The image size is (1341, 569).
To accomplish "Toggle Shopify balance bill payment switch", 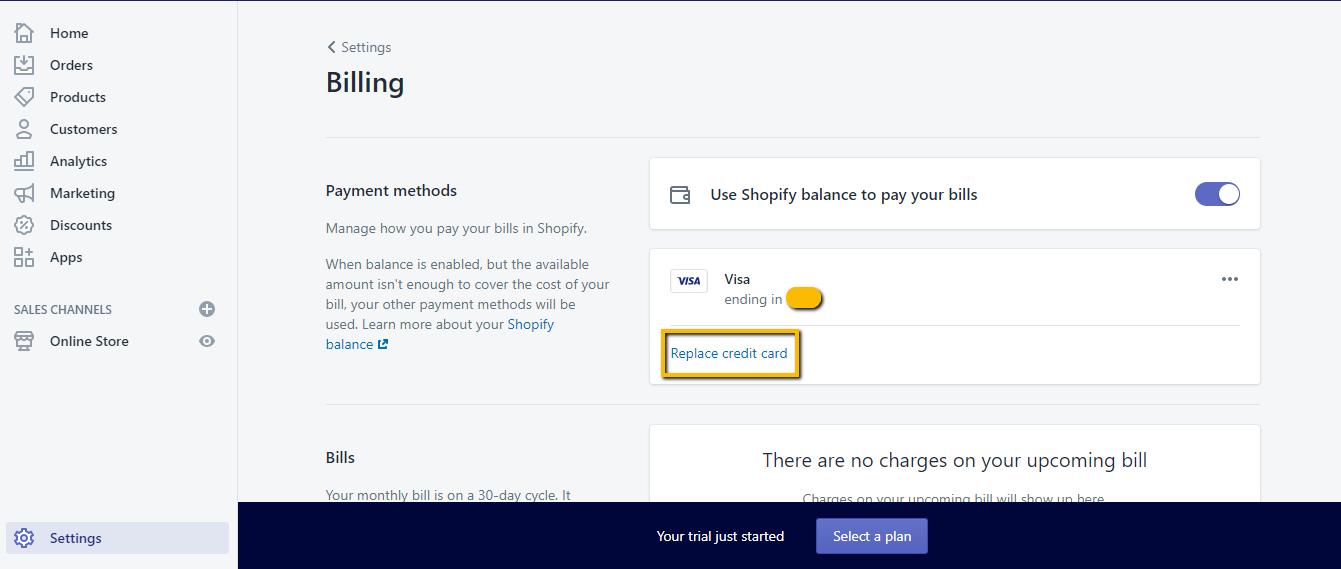I will [1217, 194].
